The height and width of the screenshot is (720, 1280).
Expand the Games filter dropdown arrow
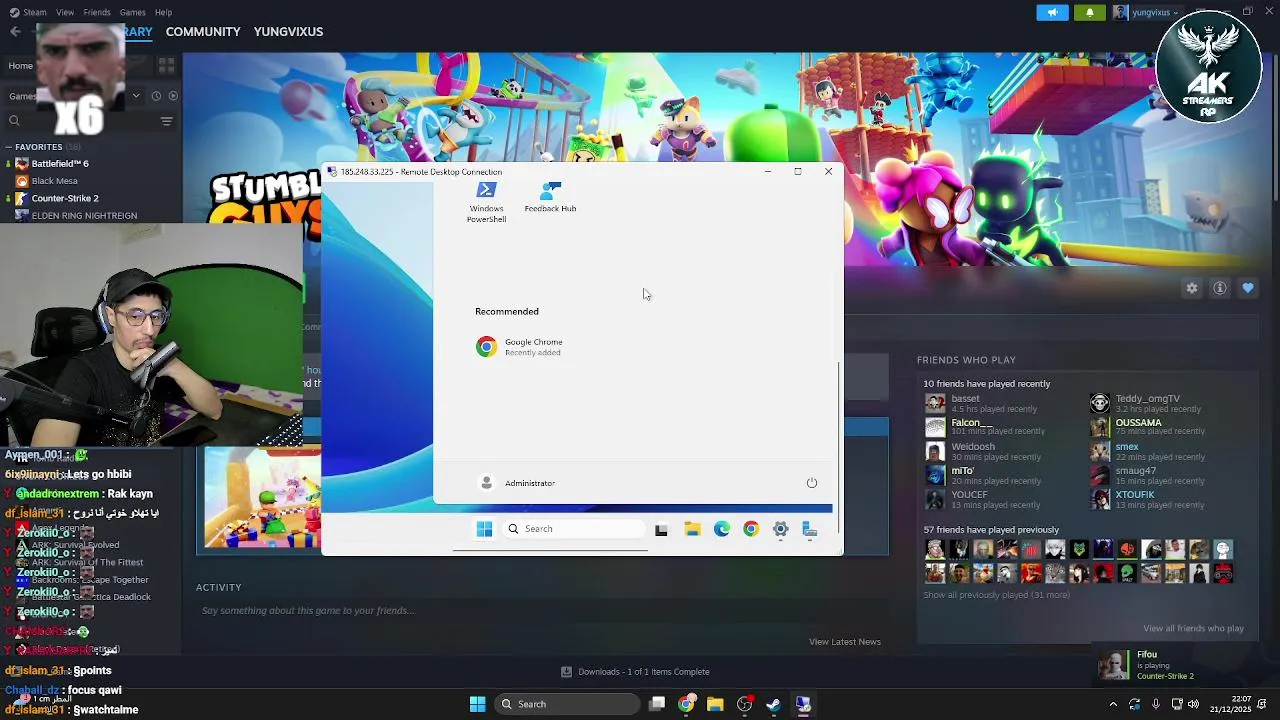[x=136, y=96]
